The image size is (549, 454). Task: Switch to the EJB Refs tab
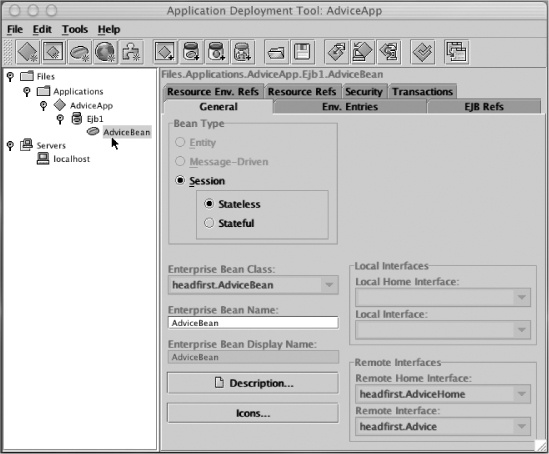click(484, 106)
